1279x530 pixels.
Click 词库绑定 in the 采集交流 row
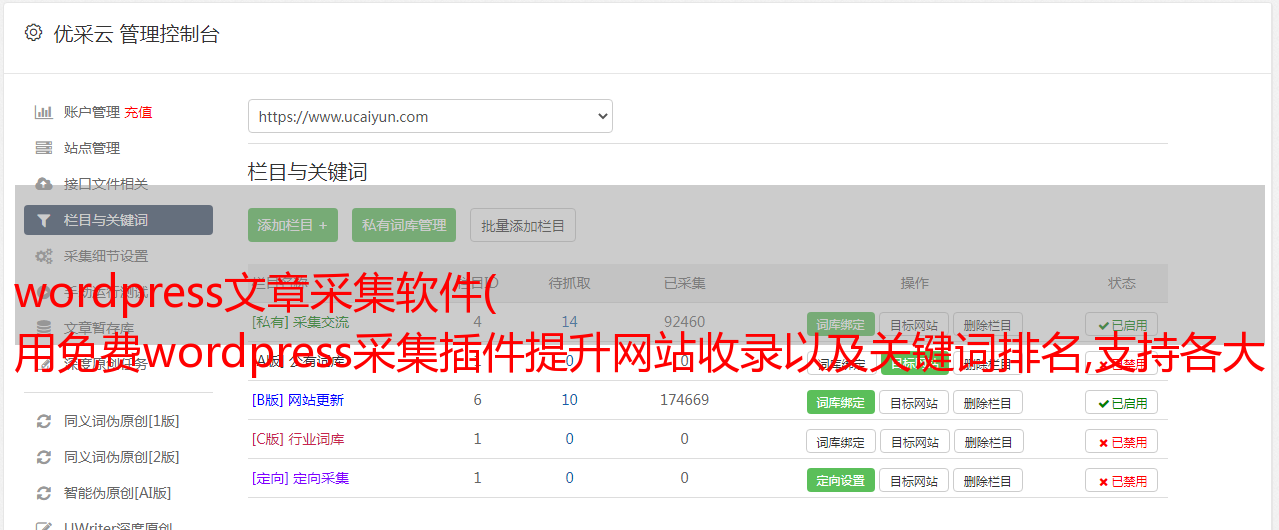pos(841,324)
